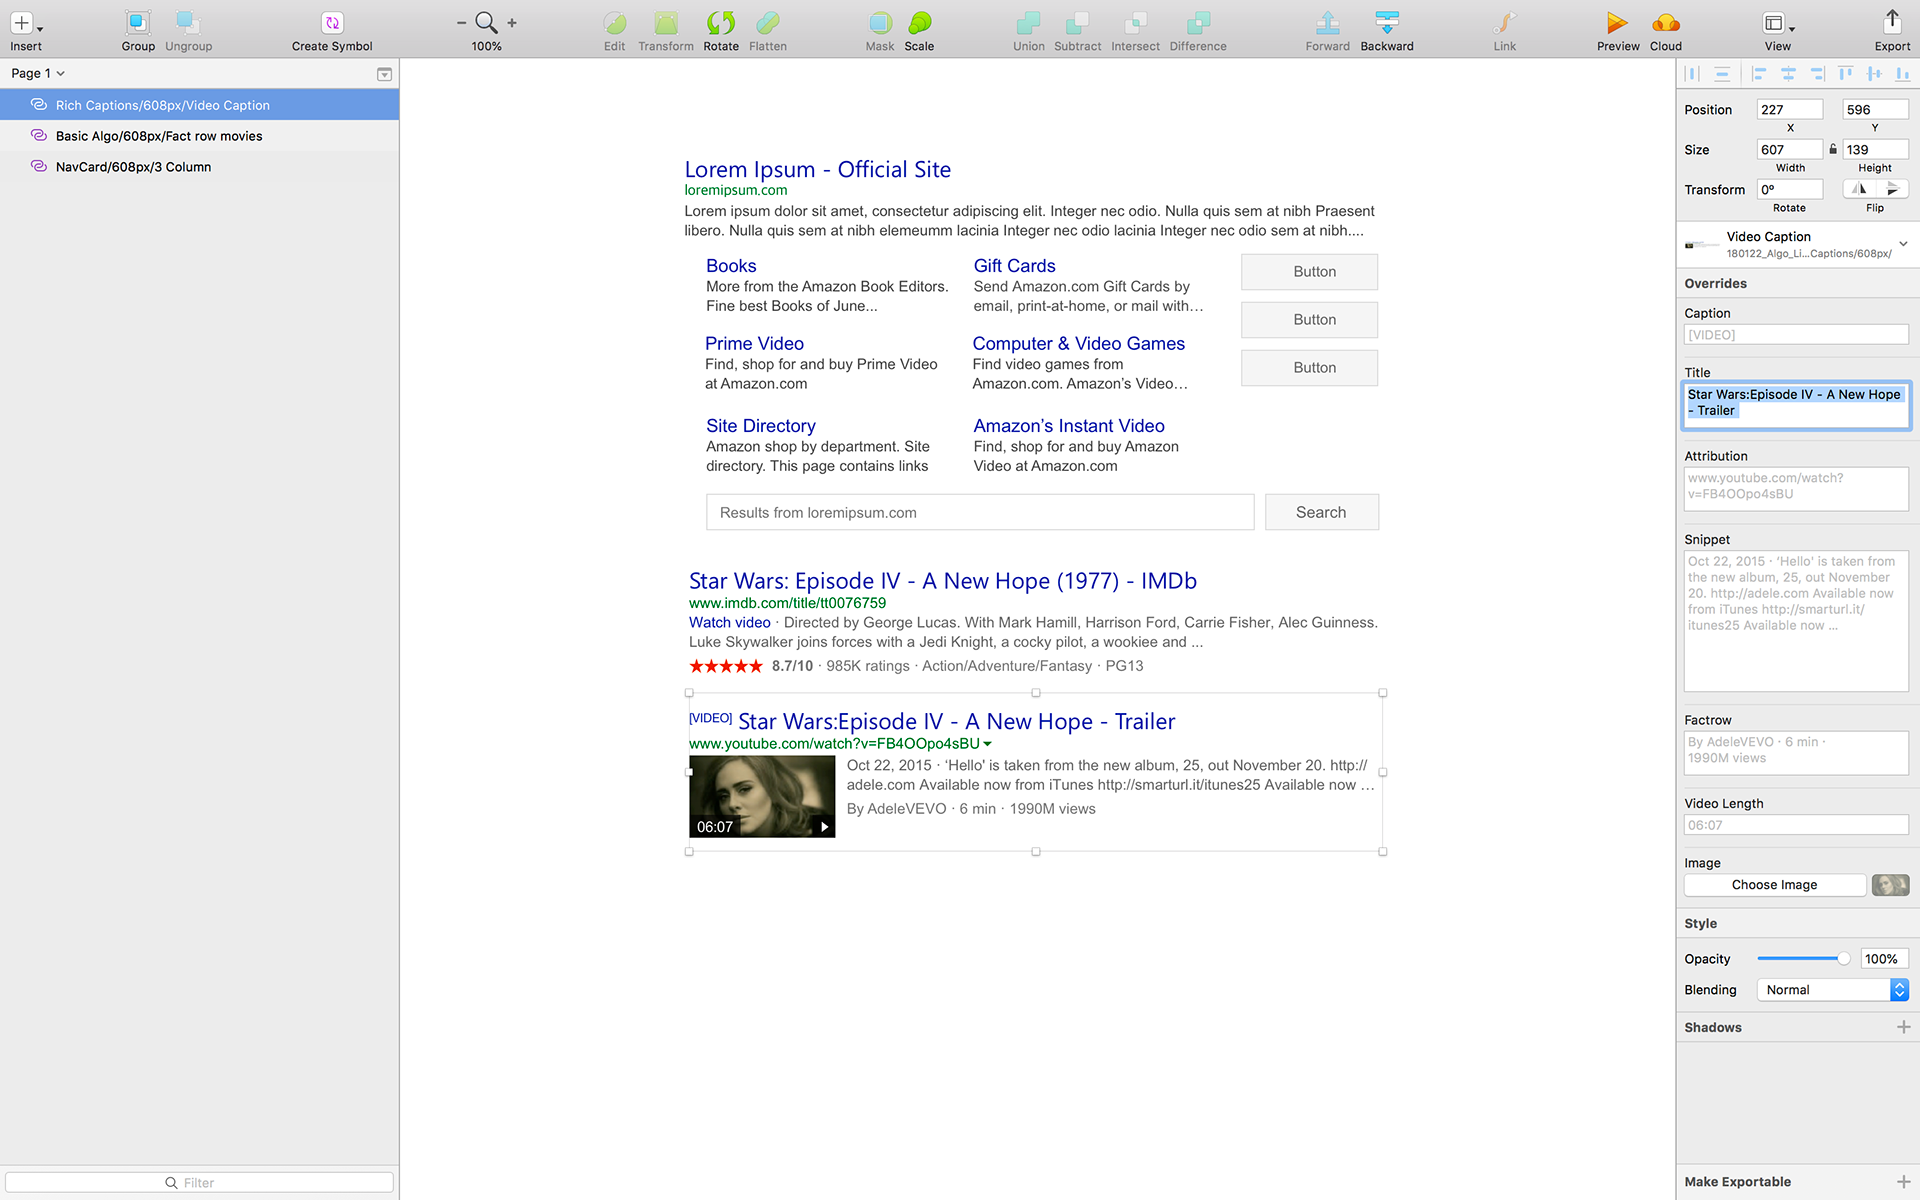
Task: Flip the layer horizontally
Action: (x=1859, y=188)
